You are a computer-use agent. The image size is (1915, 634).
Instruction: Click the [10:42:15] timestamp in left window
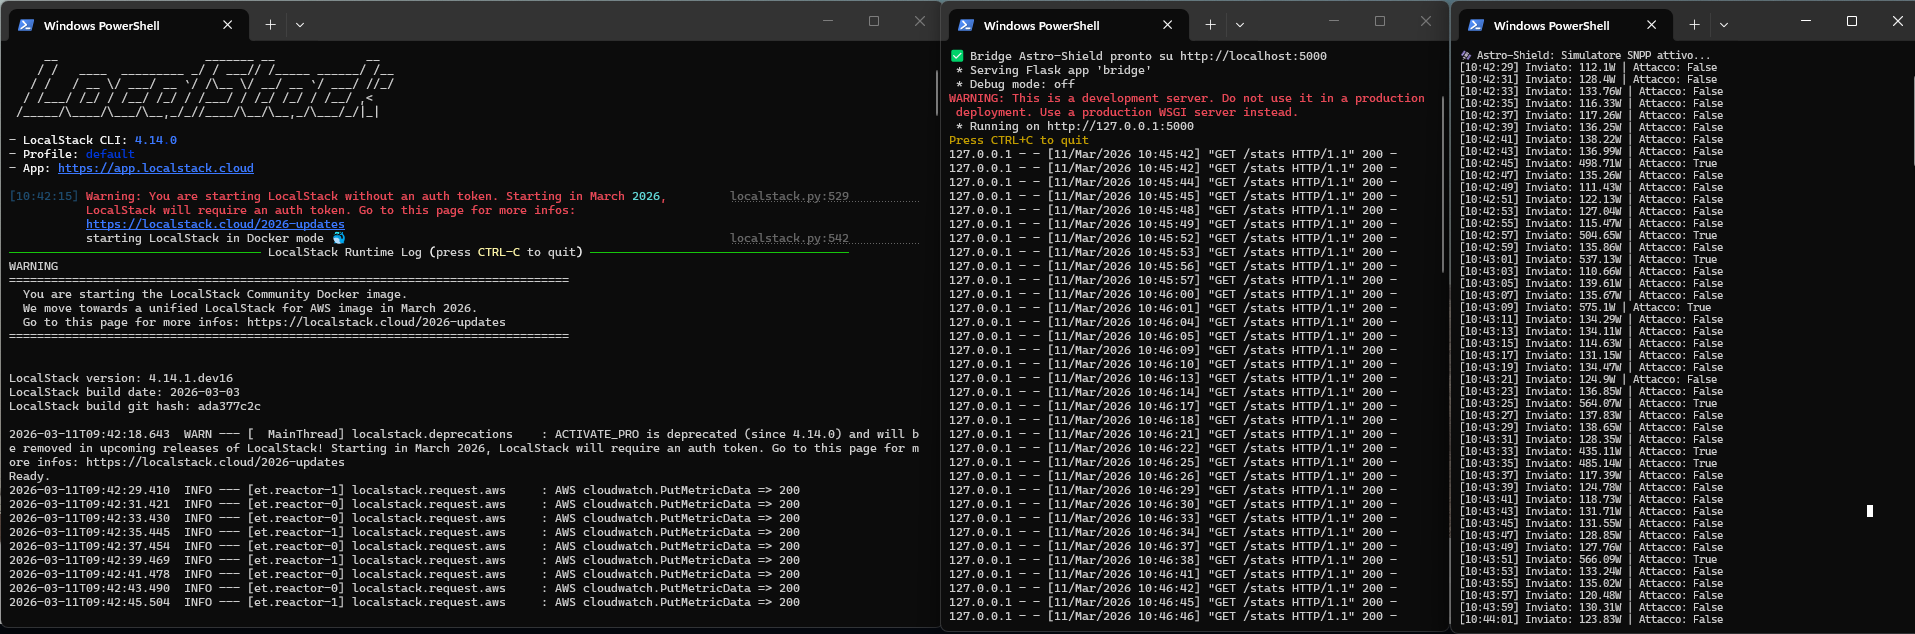point(44,196)
